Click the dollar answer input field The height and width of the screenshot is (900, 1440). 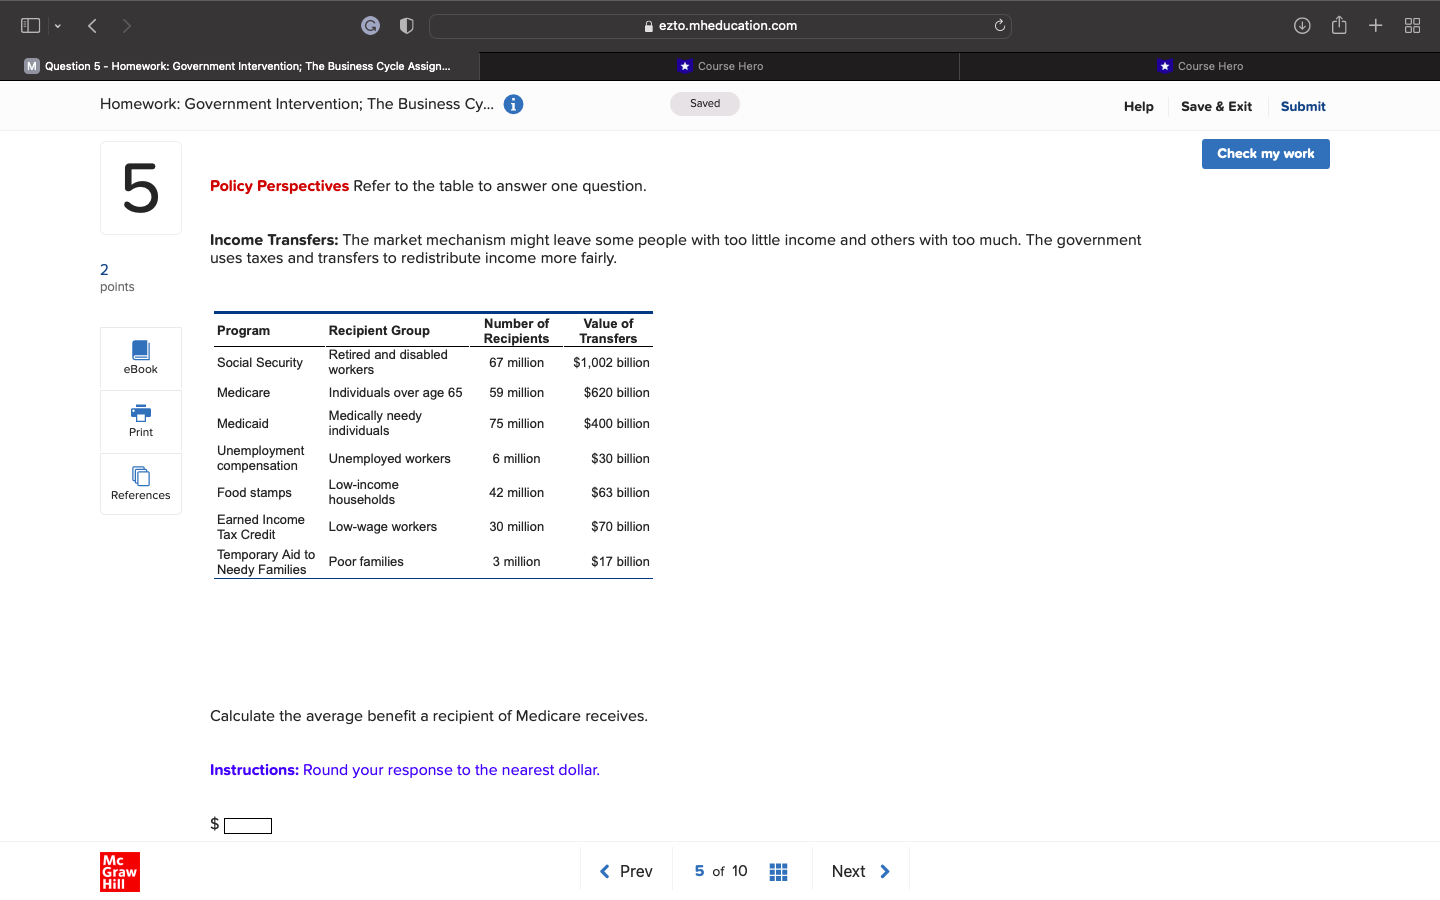(248, 824)
